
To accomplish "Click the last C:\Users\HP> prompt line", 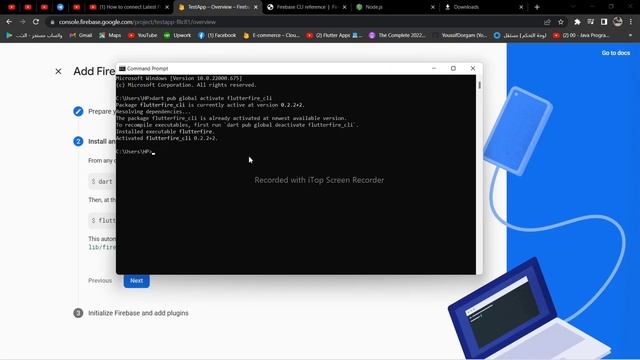I will pos(136,151).
